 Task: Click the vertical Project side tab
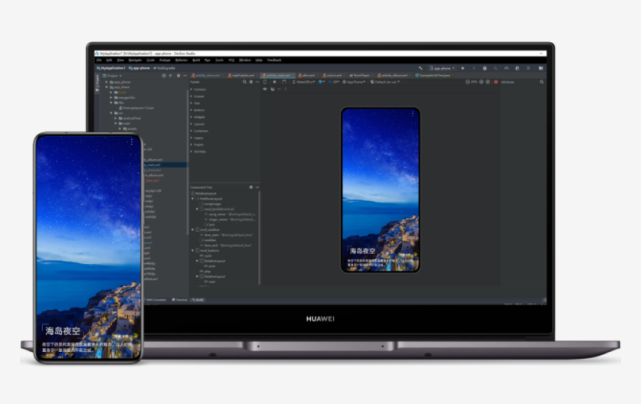(97, 83)
